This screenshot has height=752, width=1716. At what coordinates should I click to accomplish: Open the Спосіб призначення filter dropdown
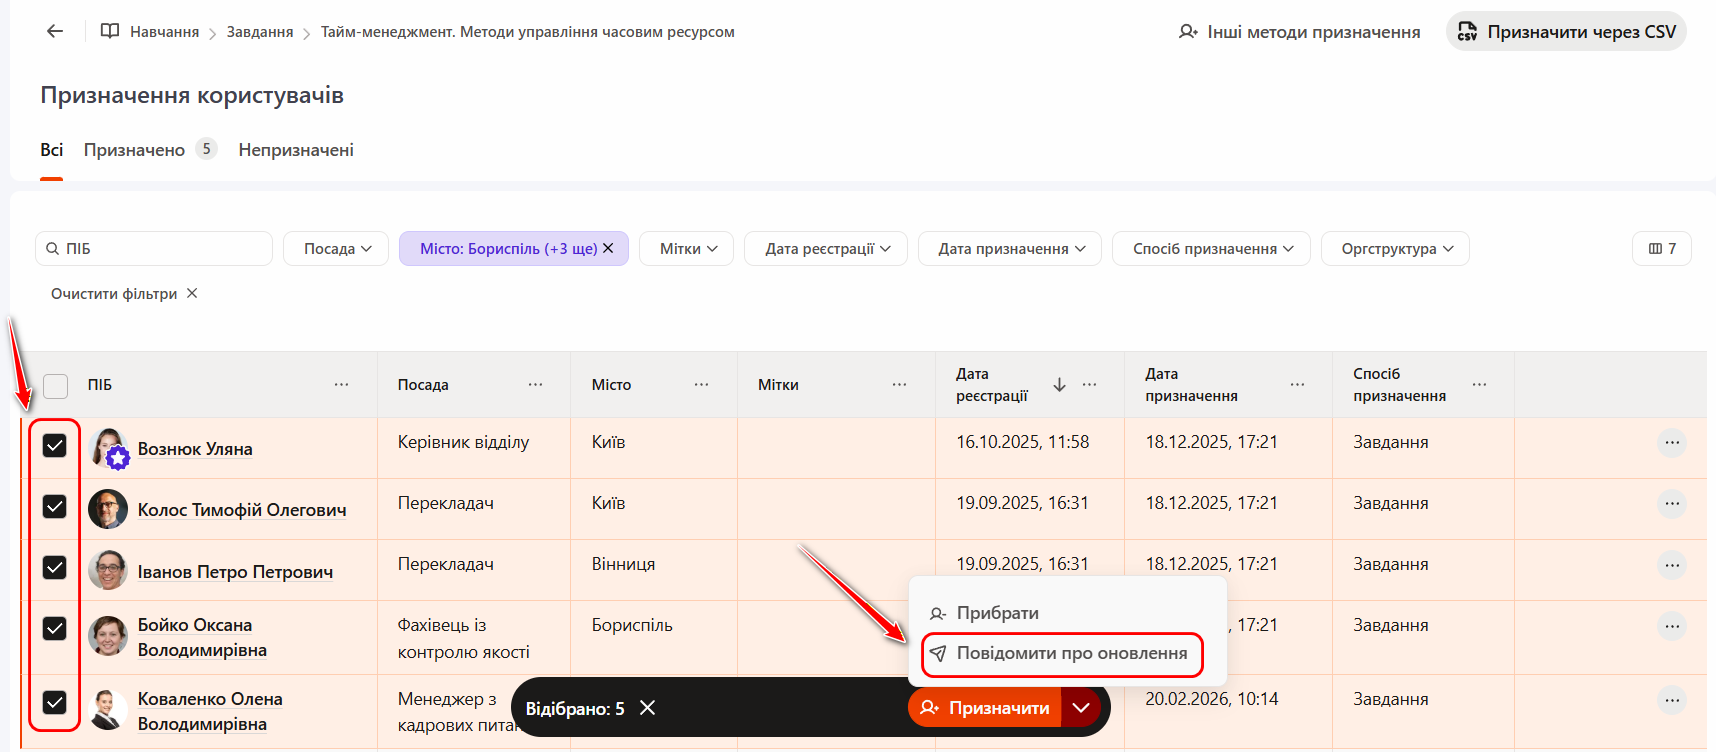1211,249
